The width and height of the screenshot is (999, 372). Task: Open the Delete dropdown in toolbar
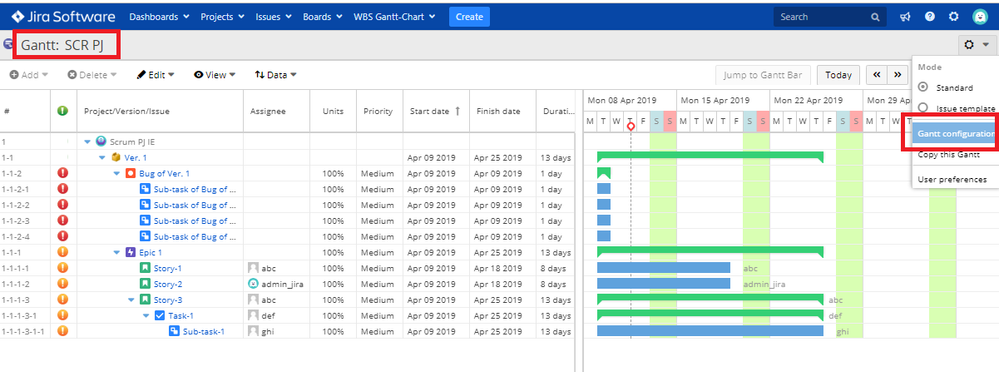coord(92,75)
